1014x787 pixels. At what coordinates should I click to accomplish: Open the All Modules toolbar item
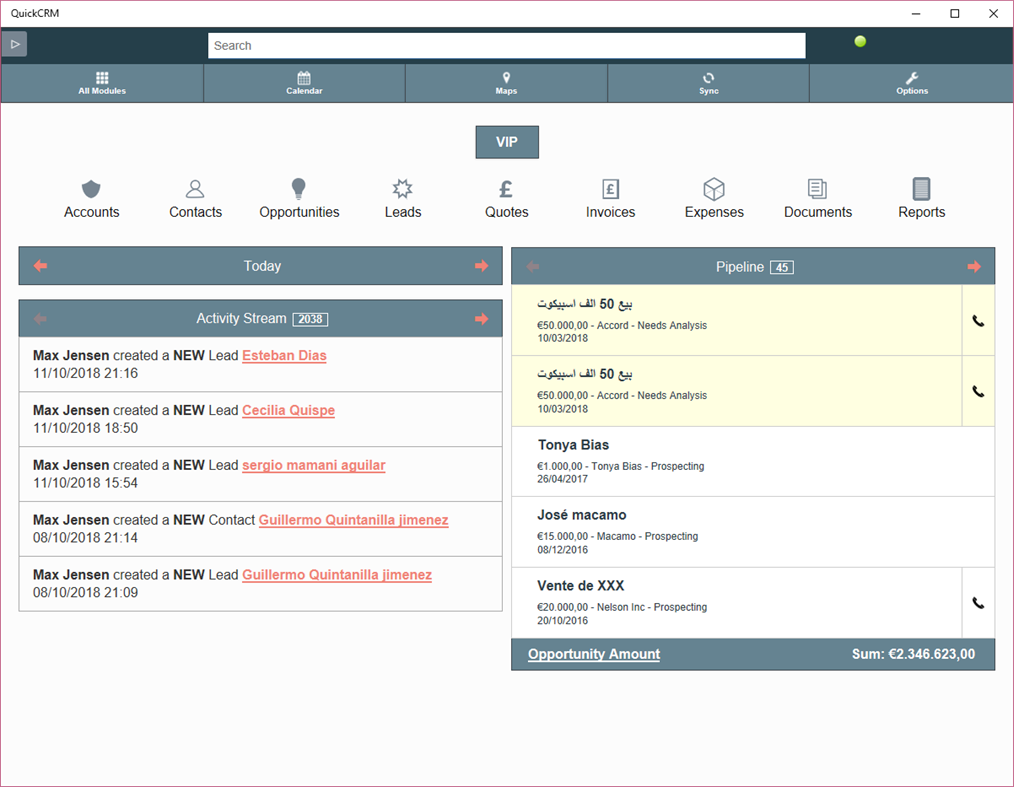(101, 82)
